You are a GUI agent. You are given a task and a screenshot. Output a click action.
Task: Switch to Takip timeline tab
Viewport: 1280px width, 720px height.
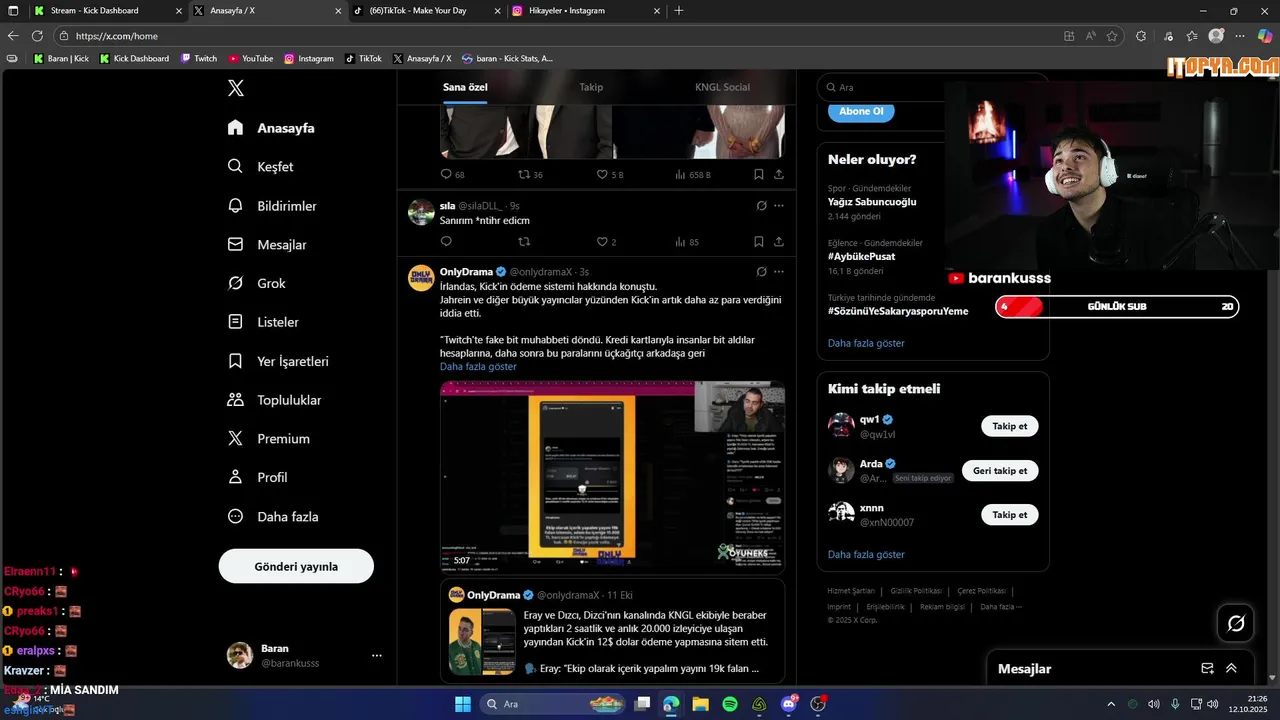[591, 87]
